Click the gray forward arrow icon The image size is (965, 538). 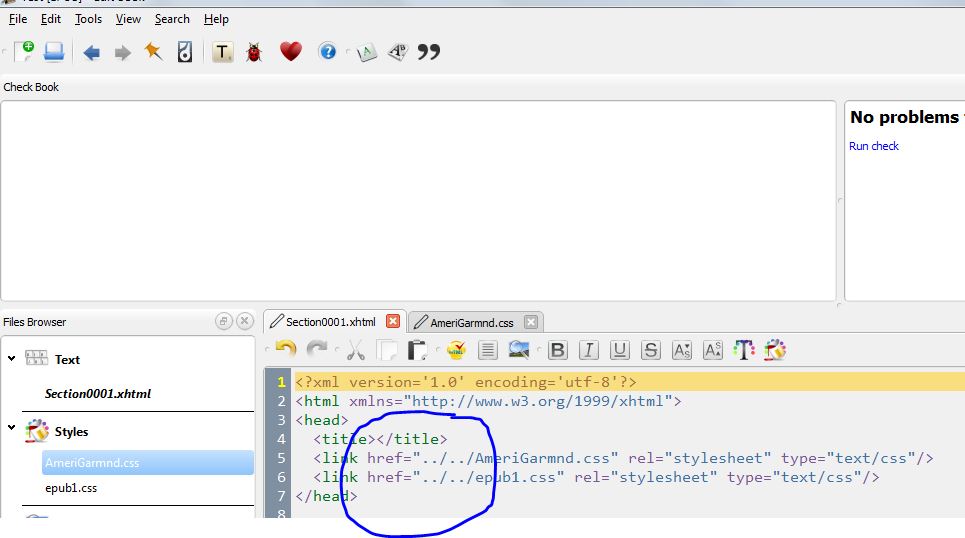122,53
